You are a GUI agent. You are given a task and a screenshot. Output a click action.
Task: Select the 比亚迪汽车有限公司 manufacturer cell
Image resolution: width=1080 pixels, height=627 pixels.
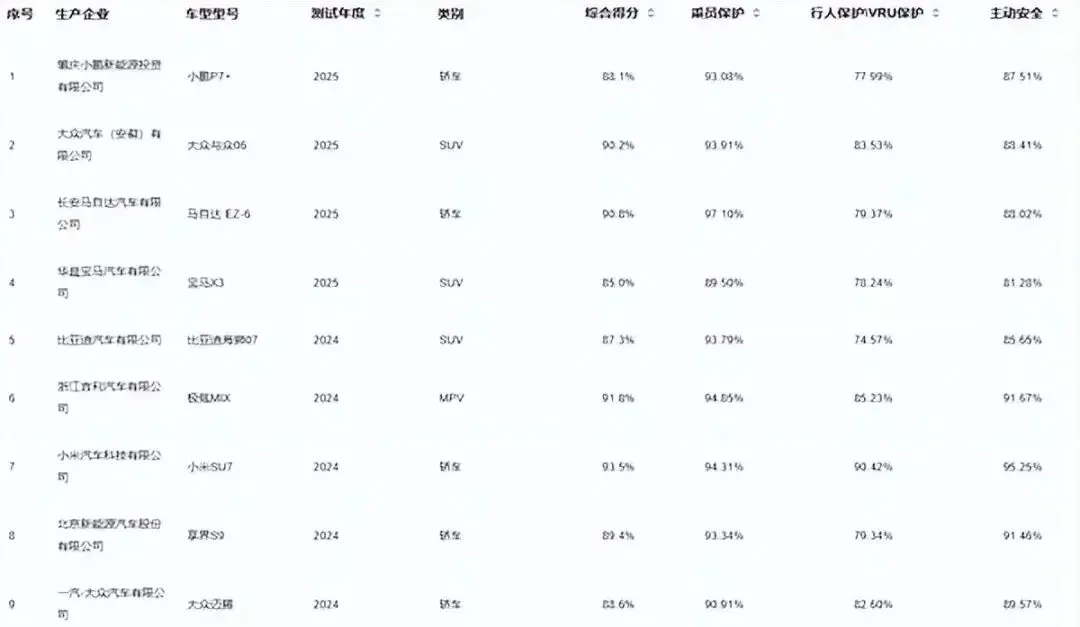point(109,340)
